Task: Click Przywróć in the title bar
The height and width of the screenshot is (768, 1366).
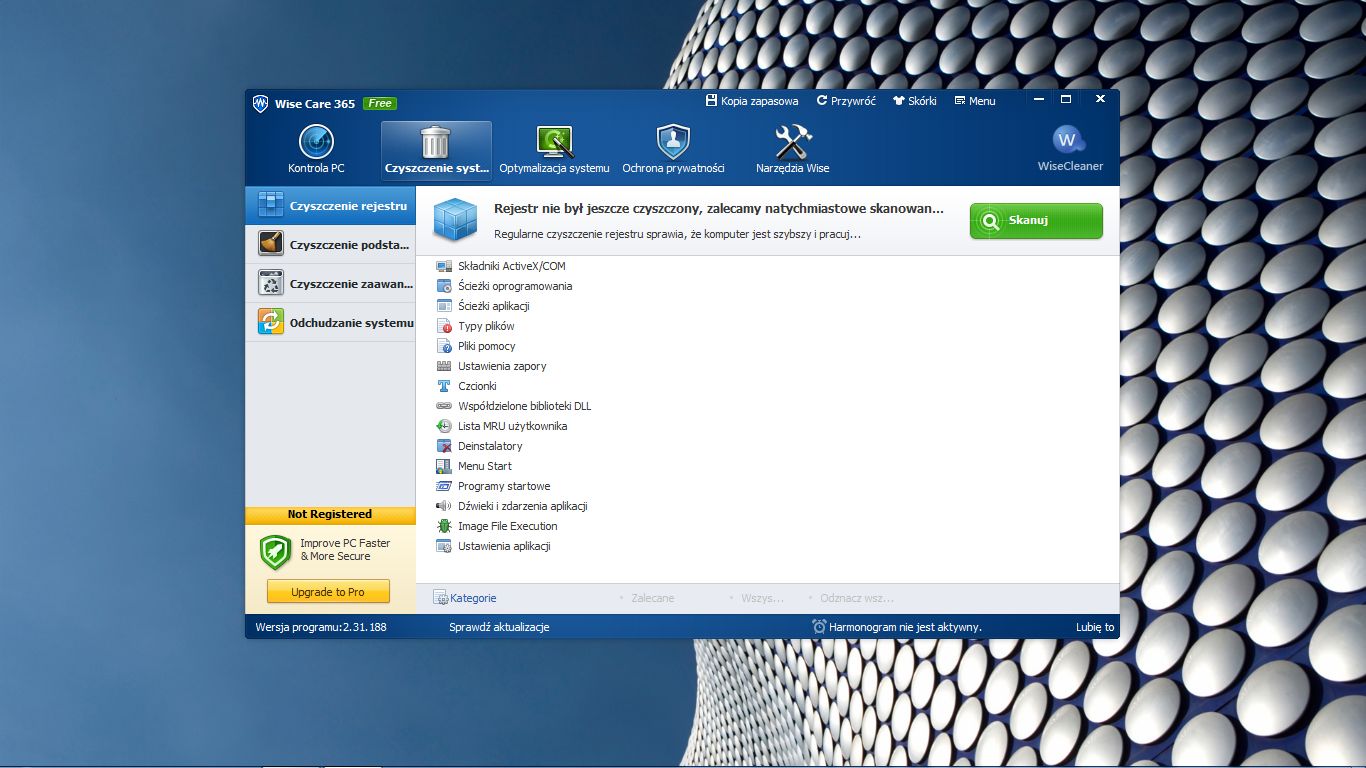Action: 846,101
